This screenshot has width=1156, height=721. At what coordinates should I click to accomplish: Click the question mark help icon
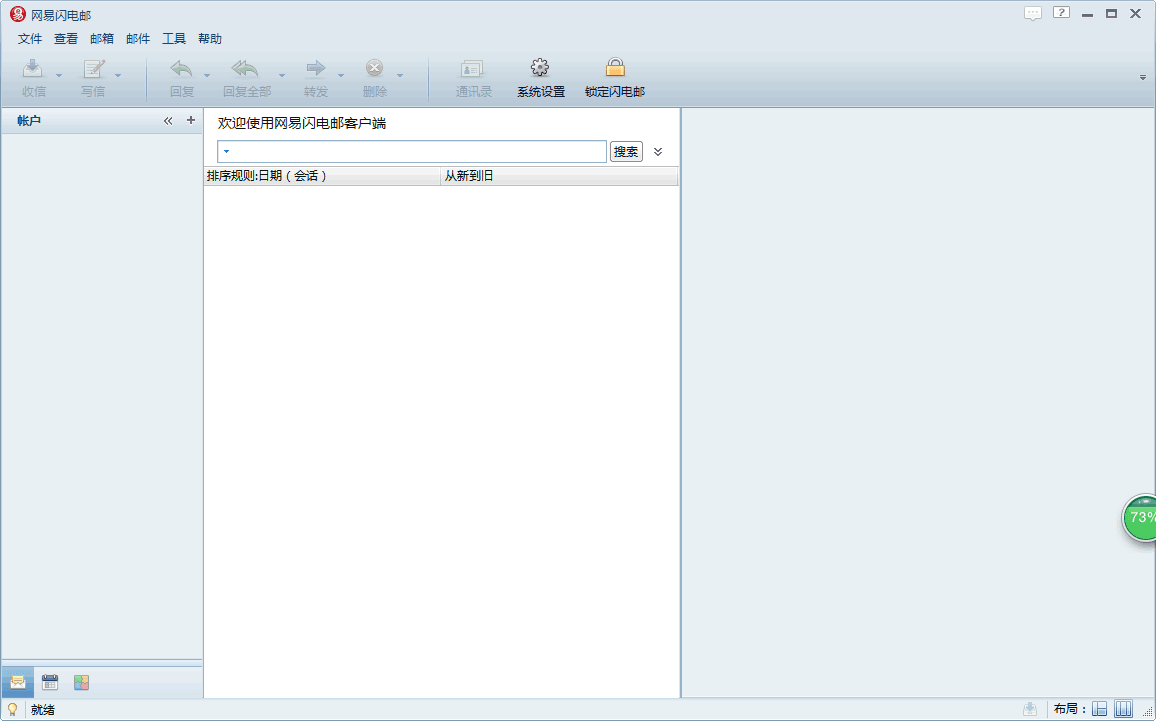pos(1061,13)
